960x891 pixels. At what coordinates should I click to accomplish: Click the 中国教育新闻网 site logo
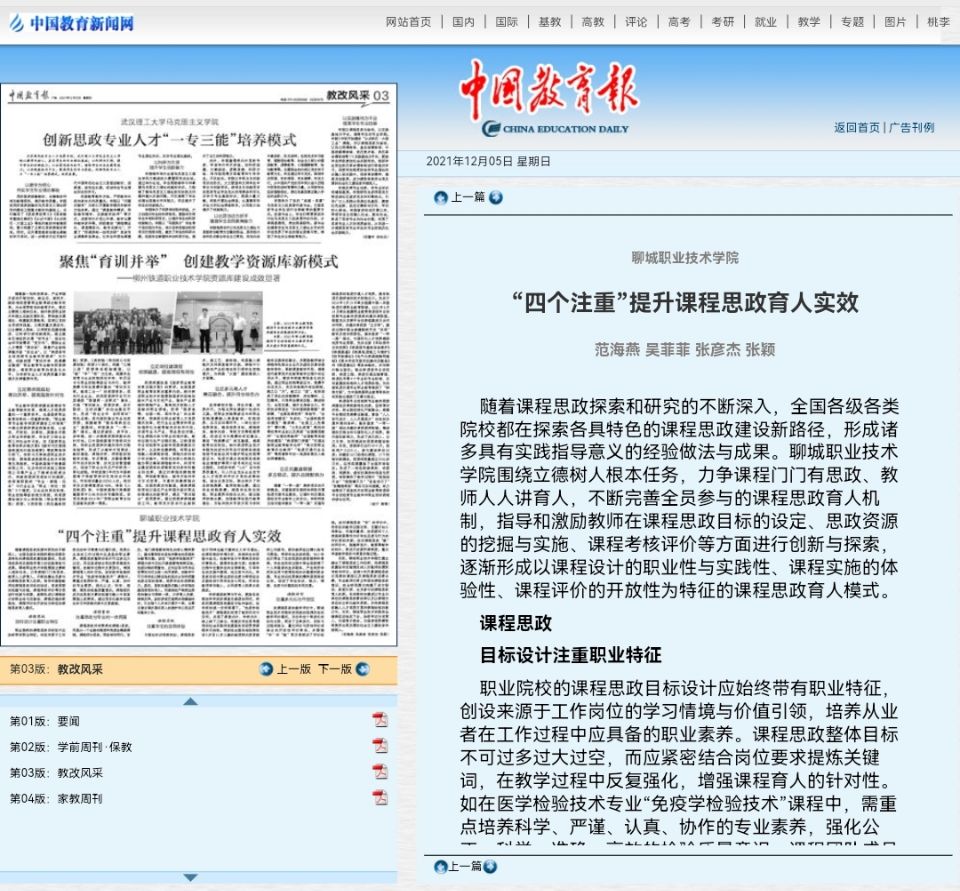tap(71, 23)
